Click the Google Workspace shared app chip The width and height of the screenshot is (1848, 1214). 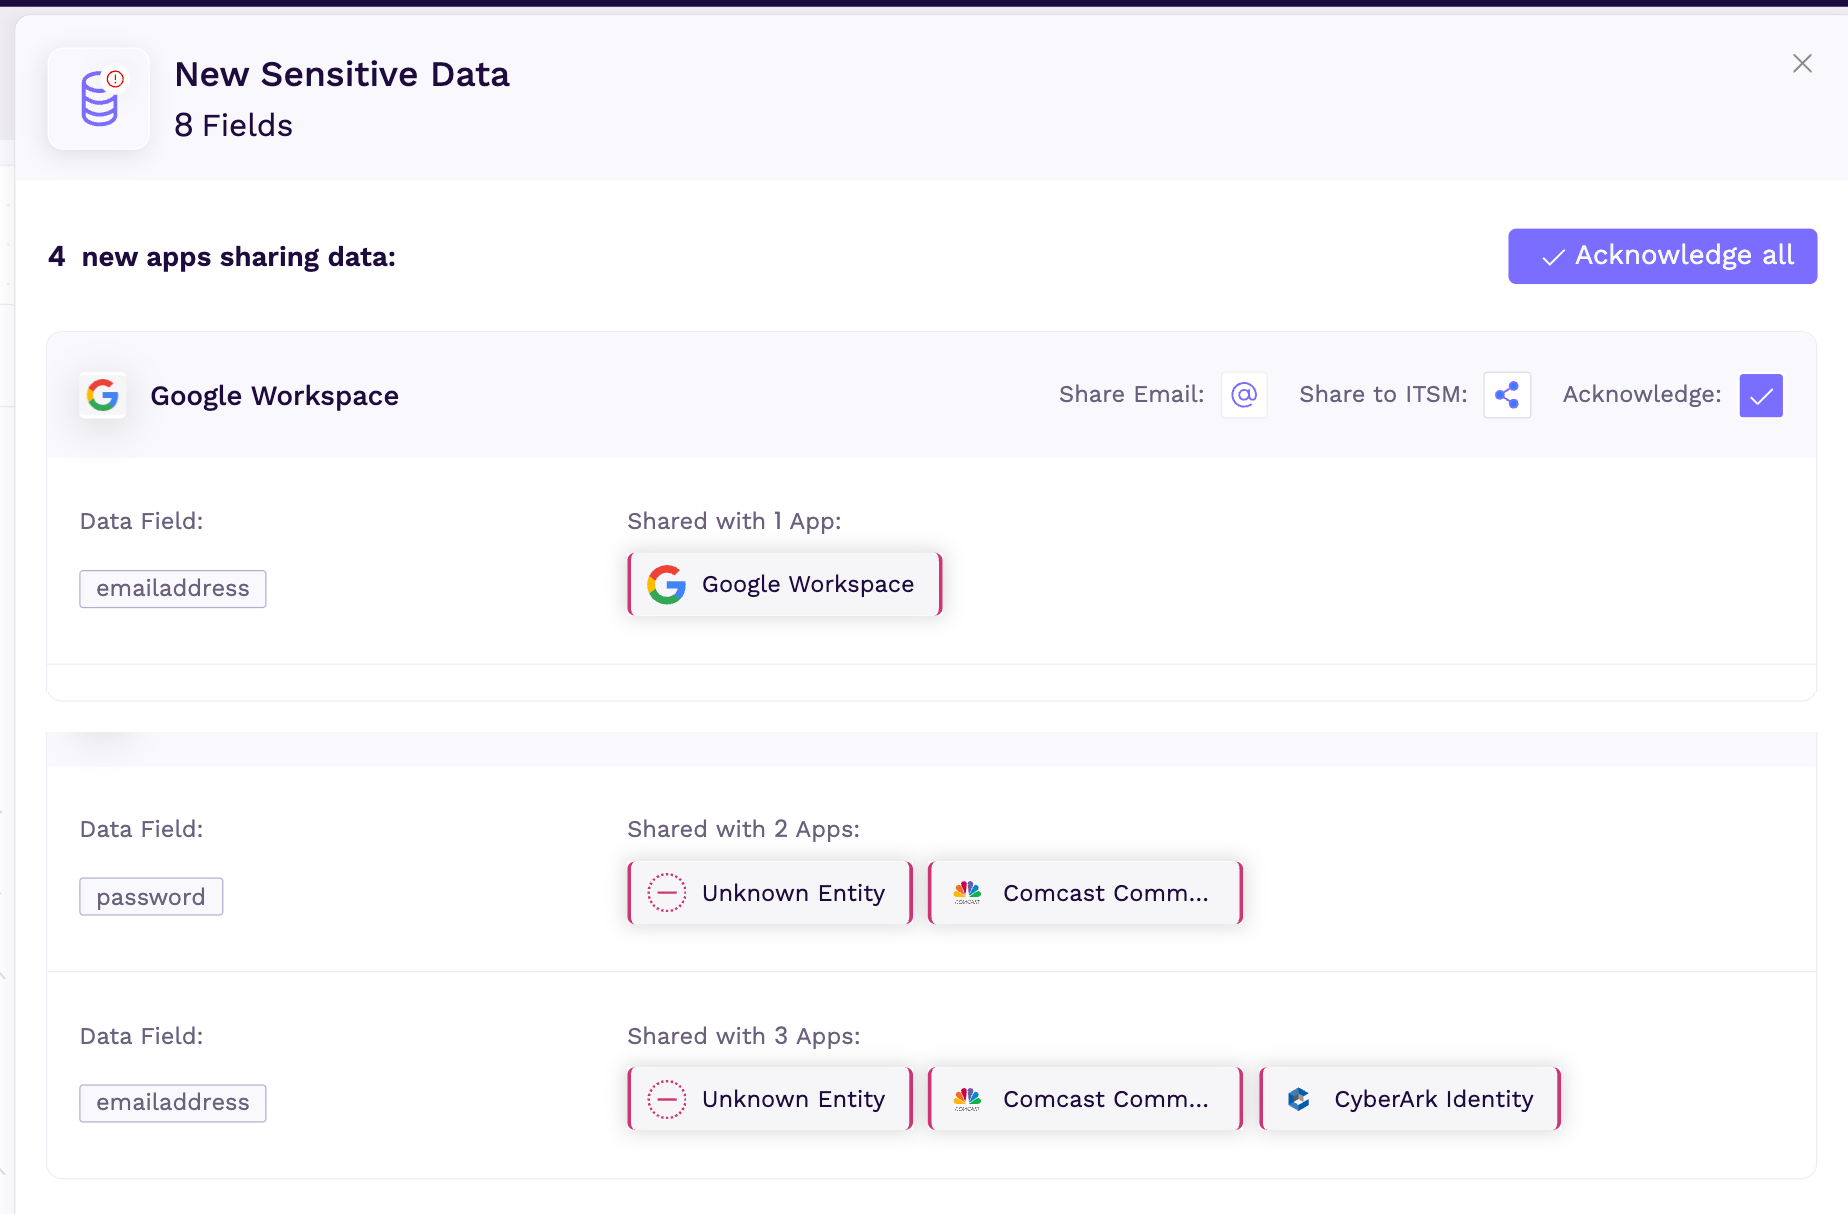(x=785, y=585)
